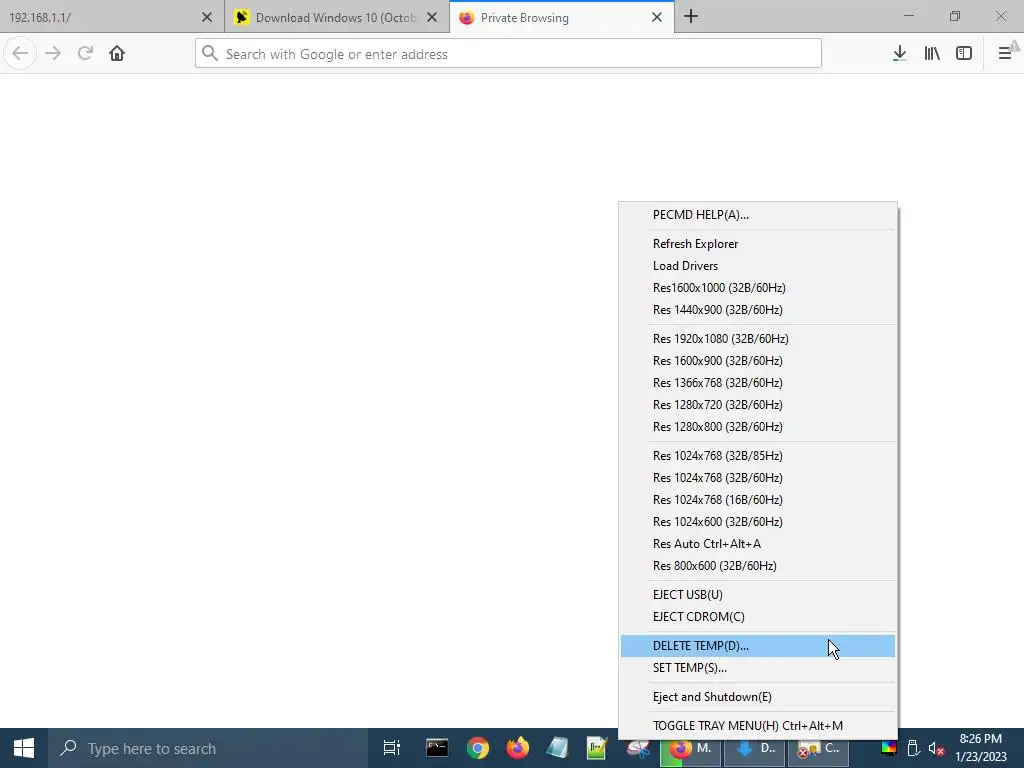Open the Firefox hamburger menu
Screen dimensions: 1024x768
tap(1006, 53)
